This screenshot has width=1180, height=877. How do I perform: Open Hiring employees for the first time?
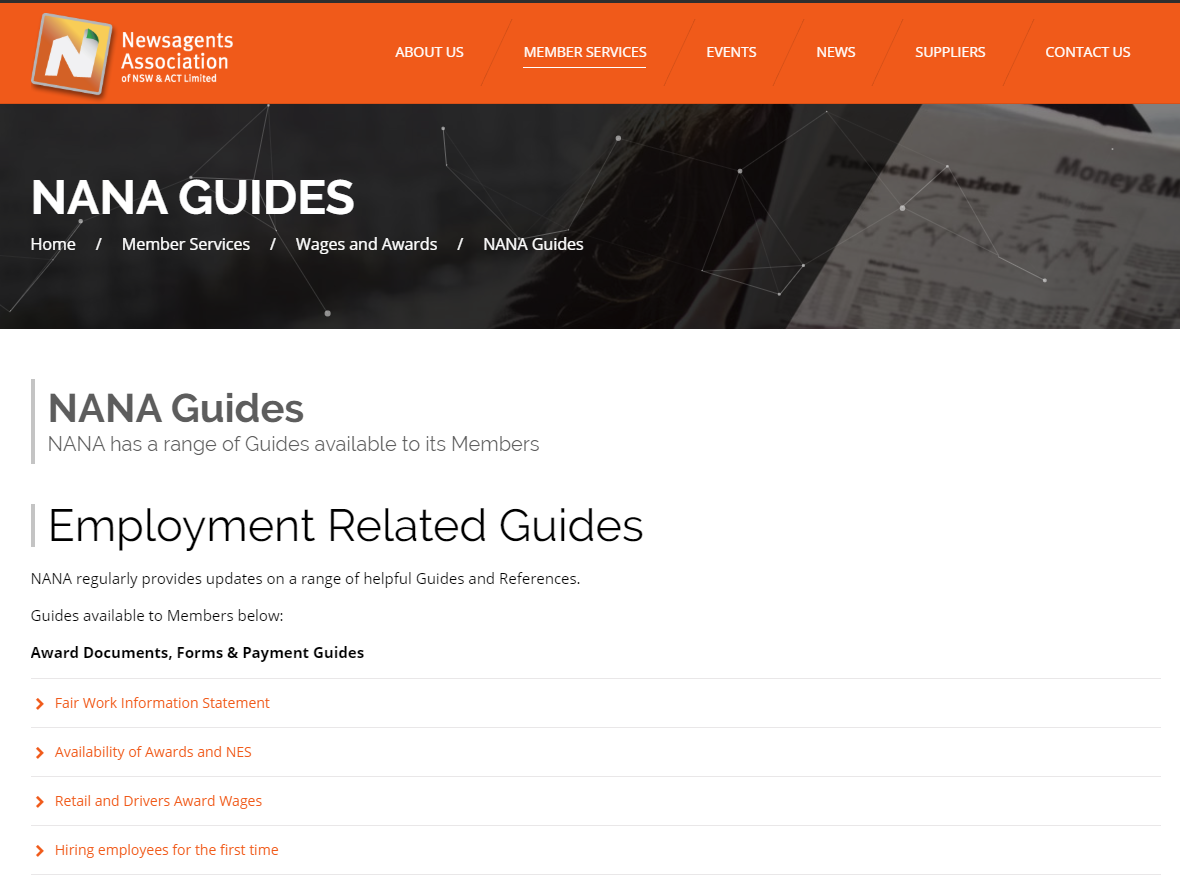[x=166, y=850]
